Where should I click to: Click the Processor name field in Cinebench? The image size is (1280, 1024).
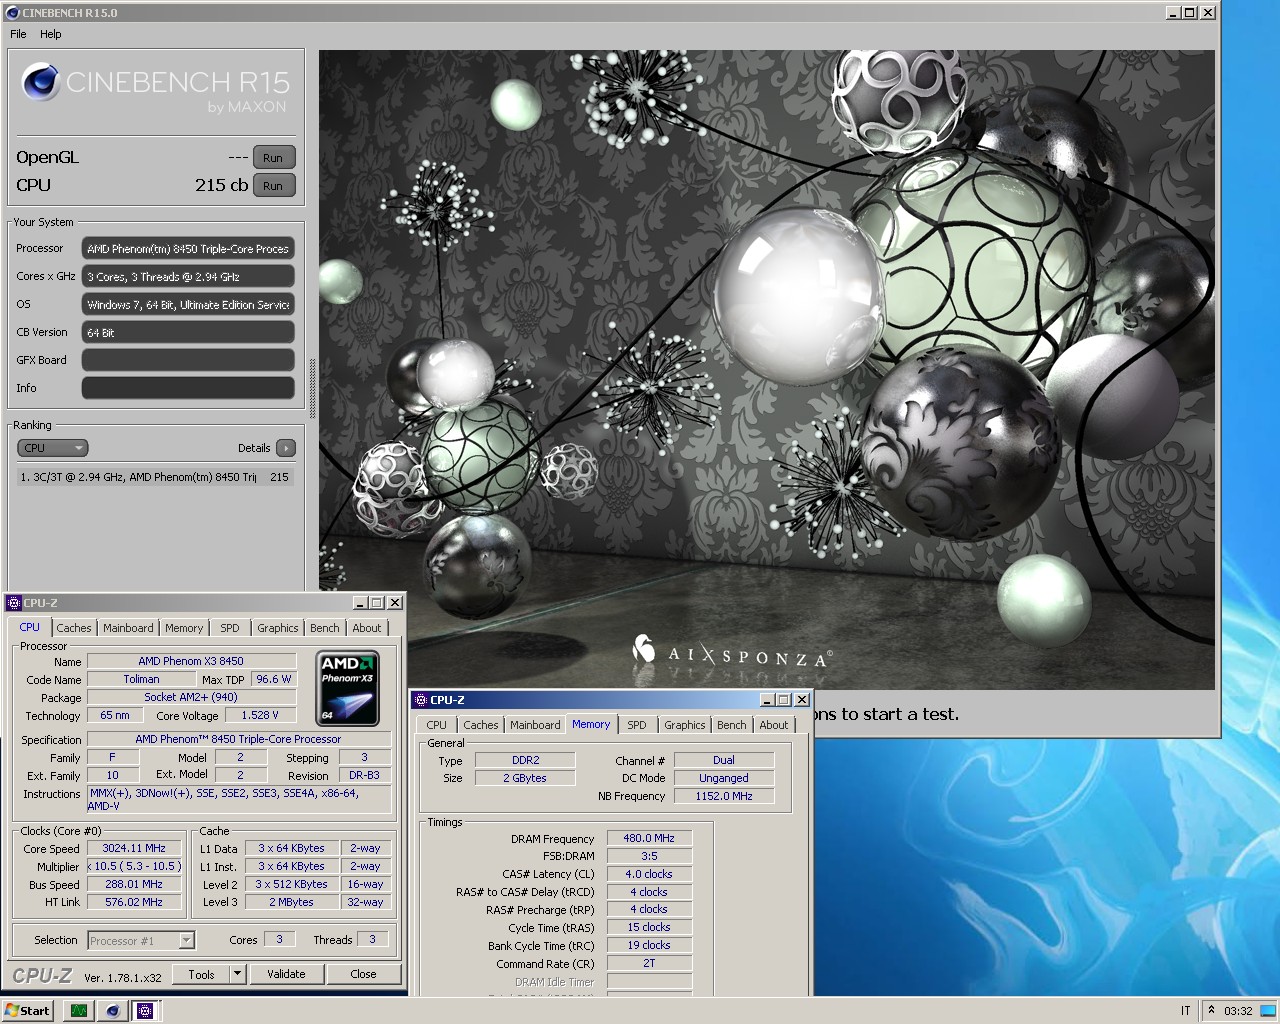point(188,248)
